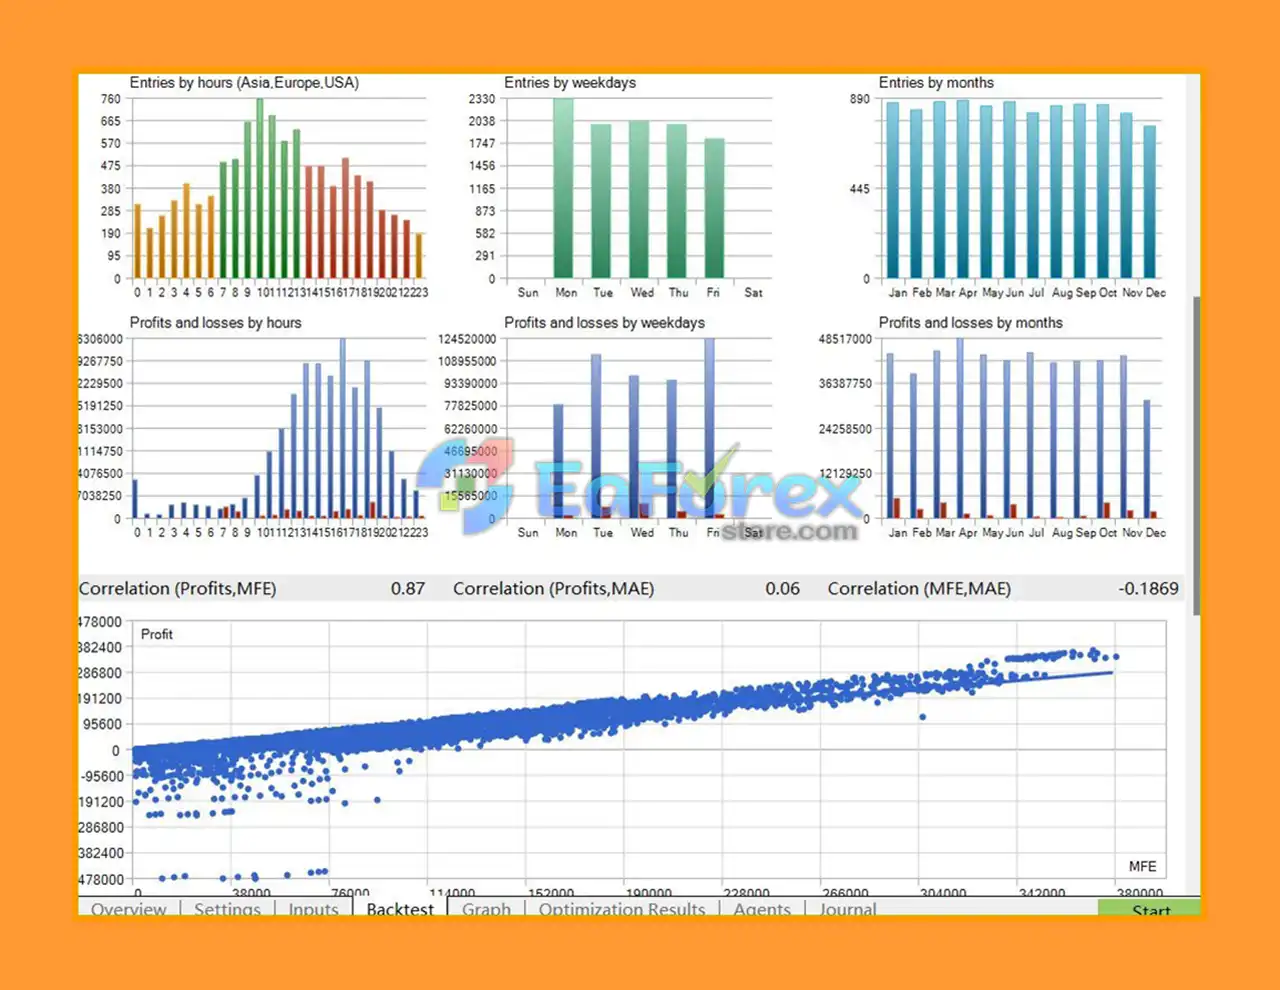This screenshot has width=1280, height=990.
Task: Click the 'Profits and losses by months' title
Action: [x=970, y=323]
